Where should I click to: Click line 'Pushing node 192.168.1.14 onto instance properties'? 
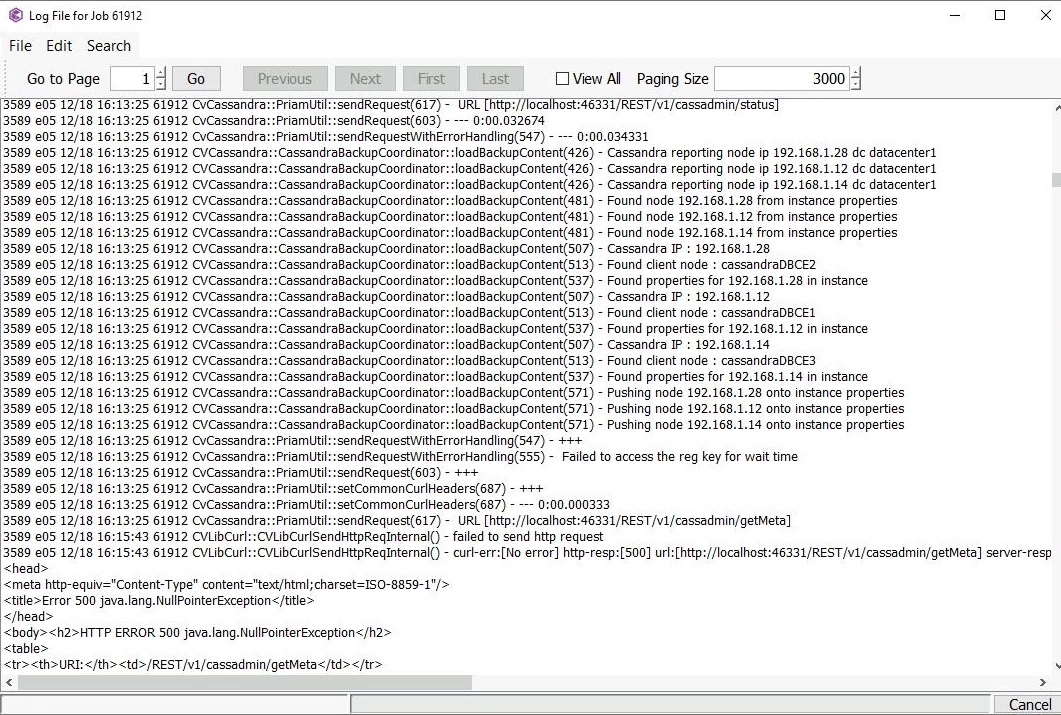click(x=453, y=425)
